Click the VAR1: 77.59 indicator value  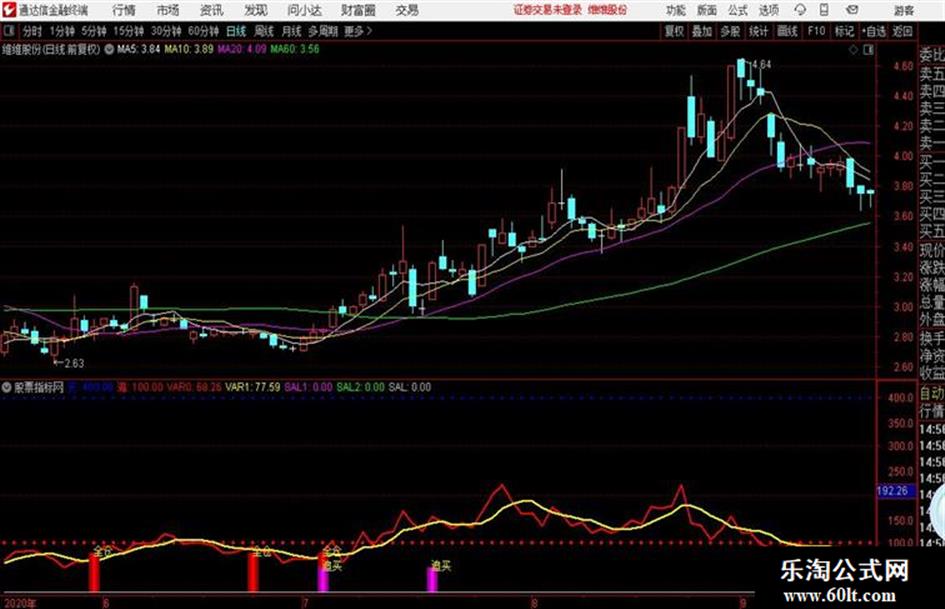pos(253,387)
